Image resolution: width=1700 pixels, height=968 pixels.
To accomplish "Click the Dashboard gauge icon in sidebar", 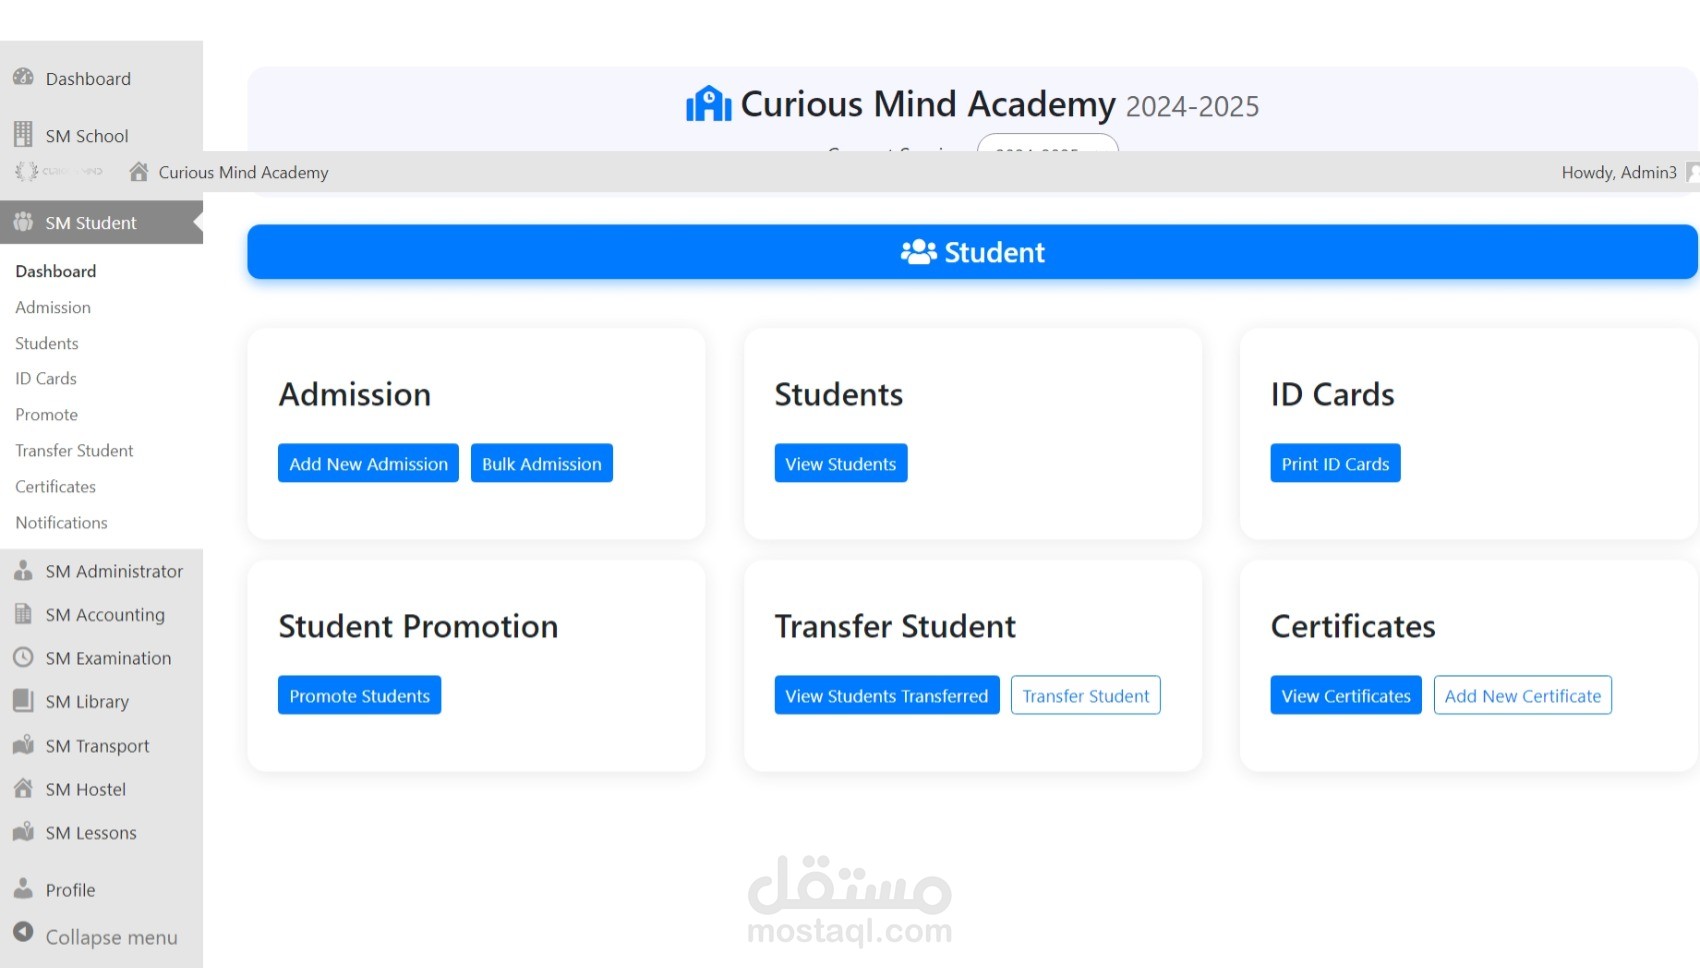I will [x=23, y=77].
